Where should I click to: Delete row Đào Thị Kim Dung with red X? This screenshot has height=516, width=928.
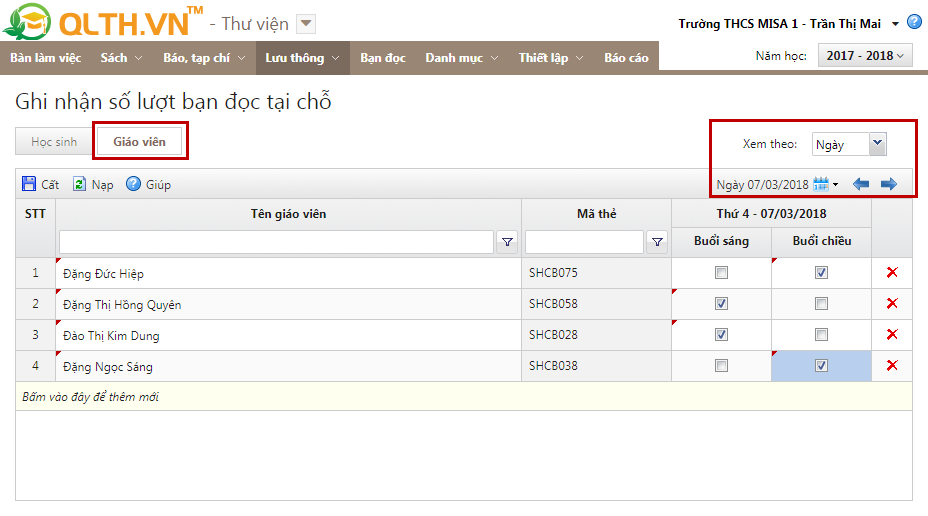[892, 334]
